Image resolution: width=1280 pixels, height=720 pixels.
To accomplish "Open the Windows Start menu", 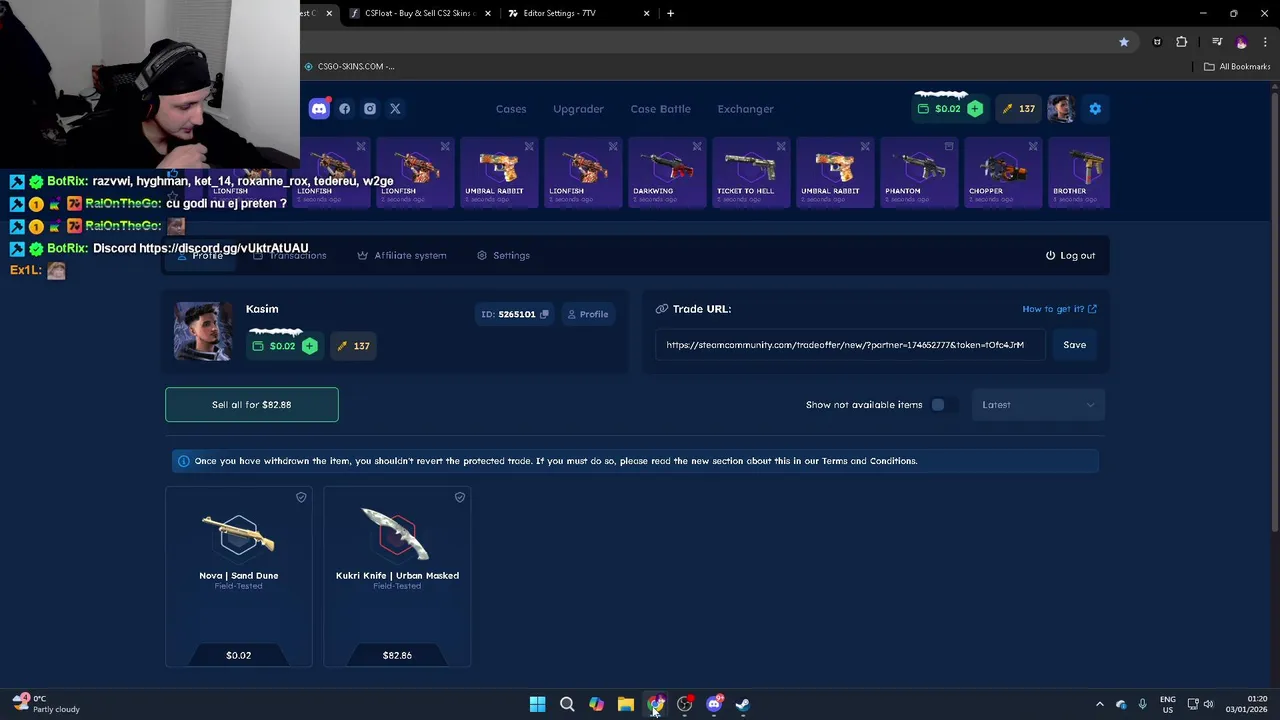I will (537, 704).
